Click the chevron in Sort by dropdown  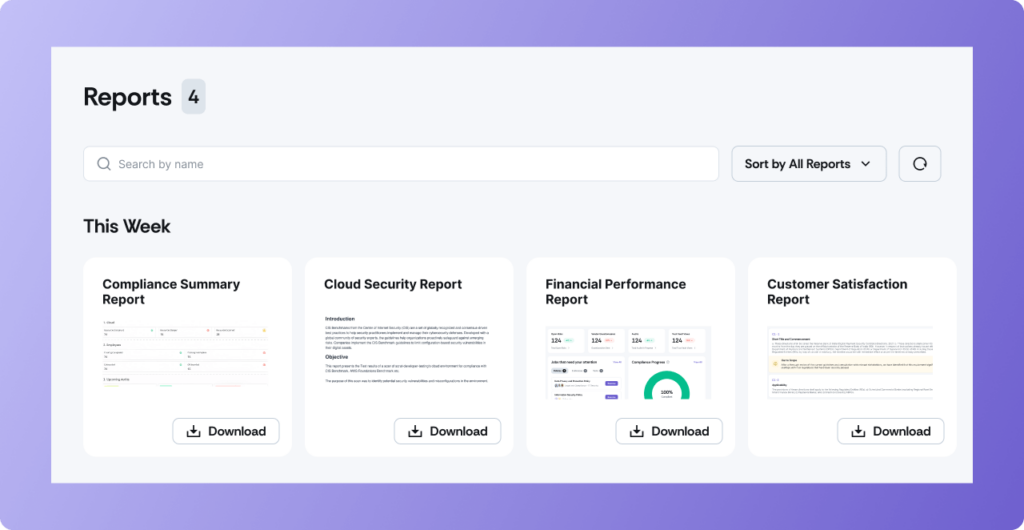pos(866,164)
